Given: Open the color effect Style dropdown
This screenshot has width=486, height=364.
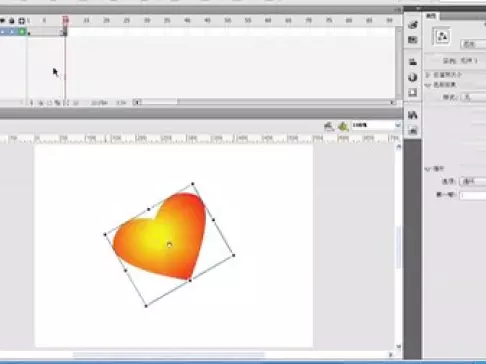Looking at the screenshot, I should [x=474, y=97].
